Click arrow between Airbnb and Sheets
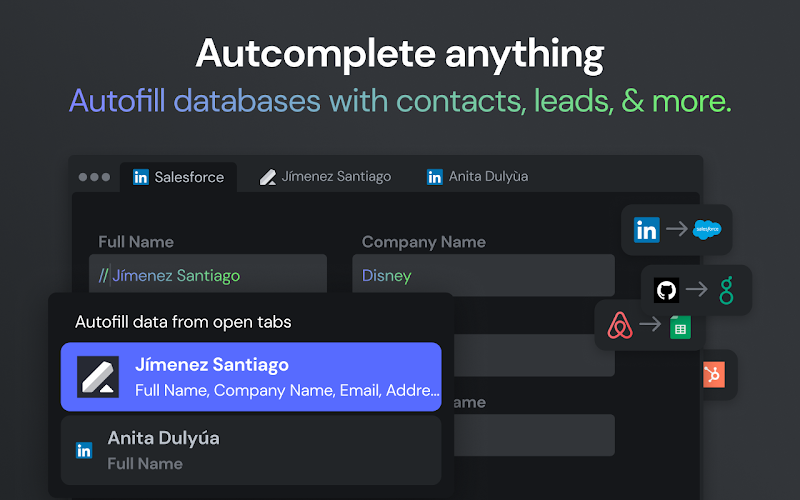This screenshot has height=500, width=800. pos(650,324)
